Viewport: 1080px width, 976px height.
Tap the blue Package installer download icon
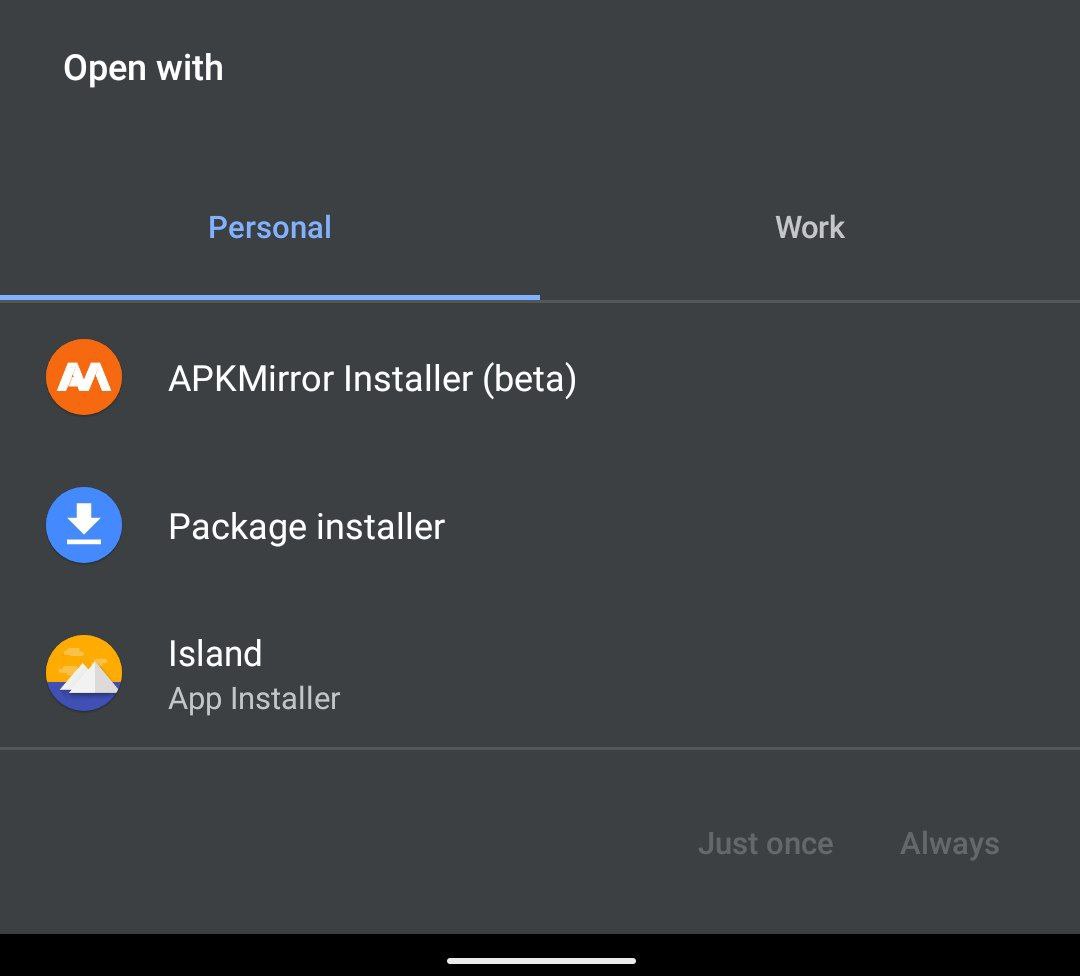pyautogui.click(x=84, y=525)
